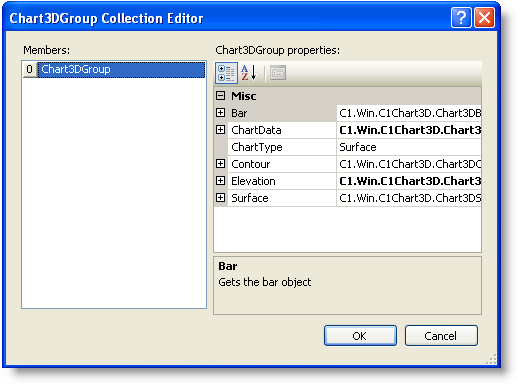Image resolution: width=517 pixels, height=384 pixels.
Task: Switch to Categorized property view
Action: [226, 73]
